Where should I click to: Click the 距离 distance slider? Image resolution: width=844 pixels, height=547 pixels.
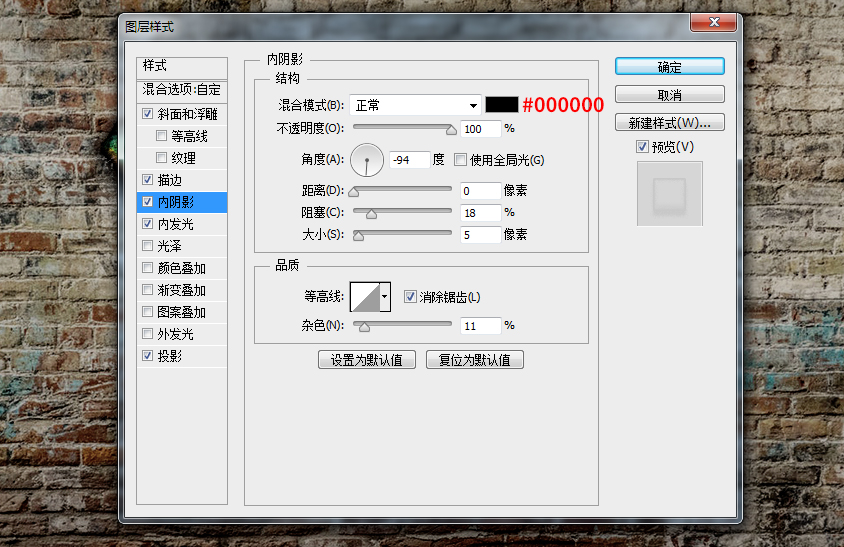pos(402,191)
